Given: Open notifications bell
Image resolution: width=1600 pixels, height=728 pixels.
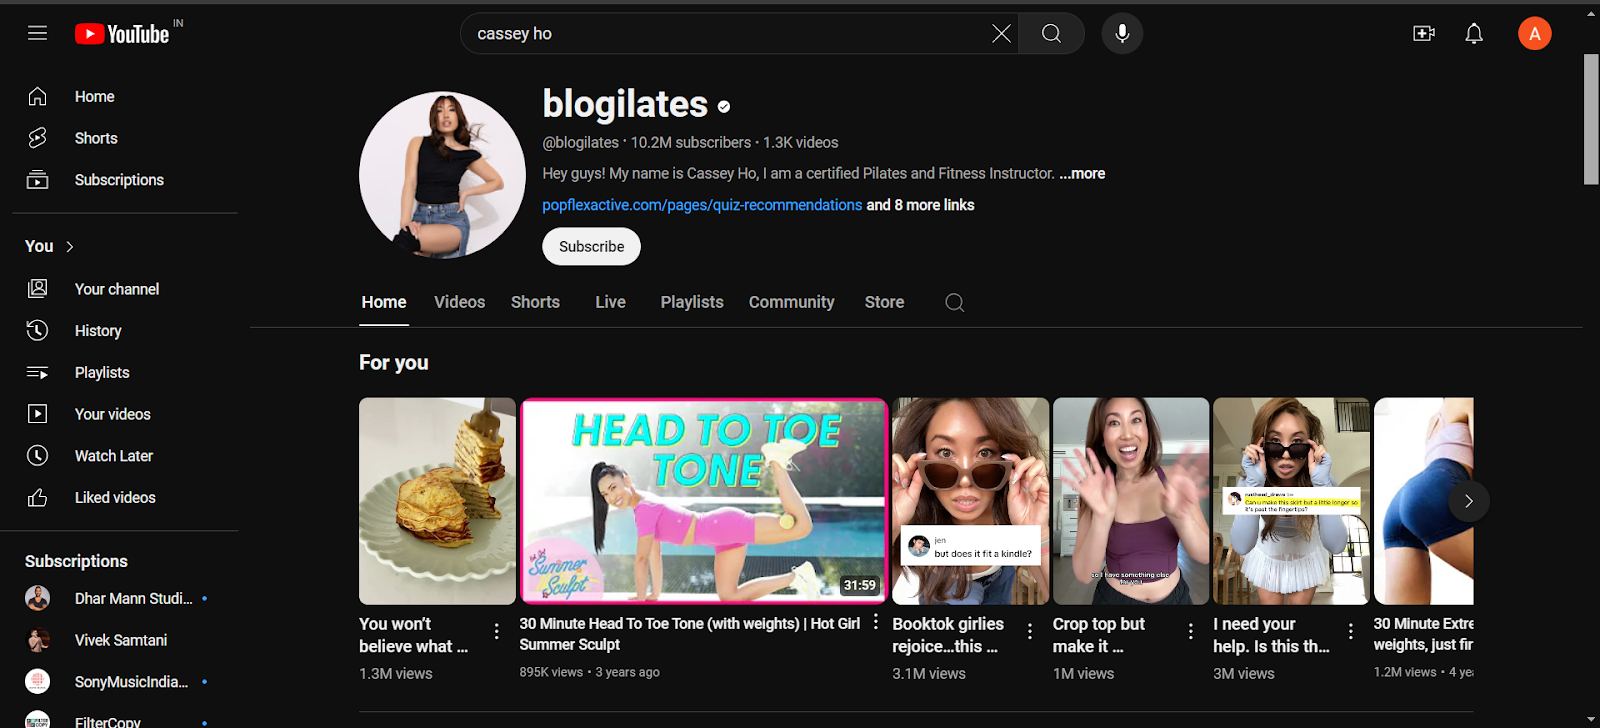Looking at the screenshot, I should [x=1474, y=34].
